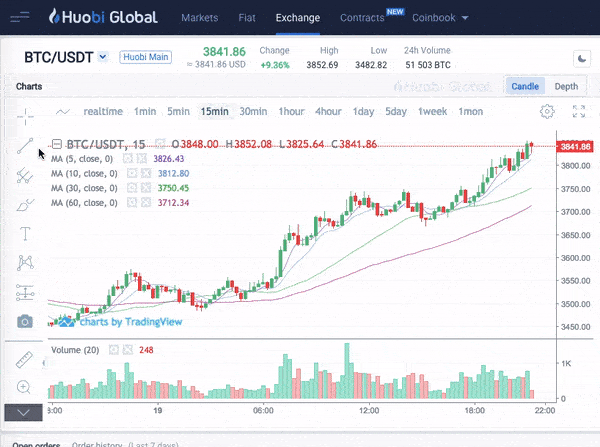Image resolution: width=600 pixels, height=447 pixels.
Task: Open chart settings gear icon
Action: click(x=547, y=111)
